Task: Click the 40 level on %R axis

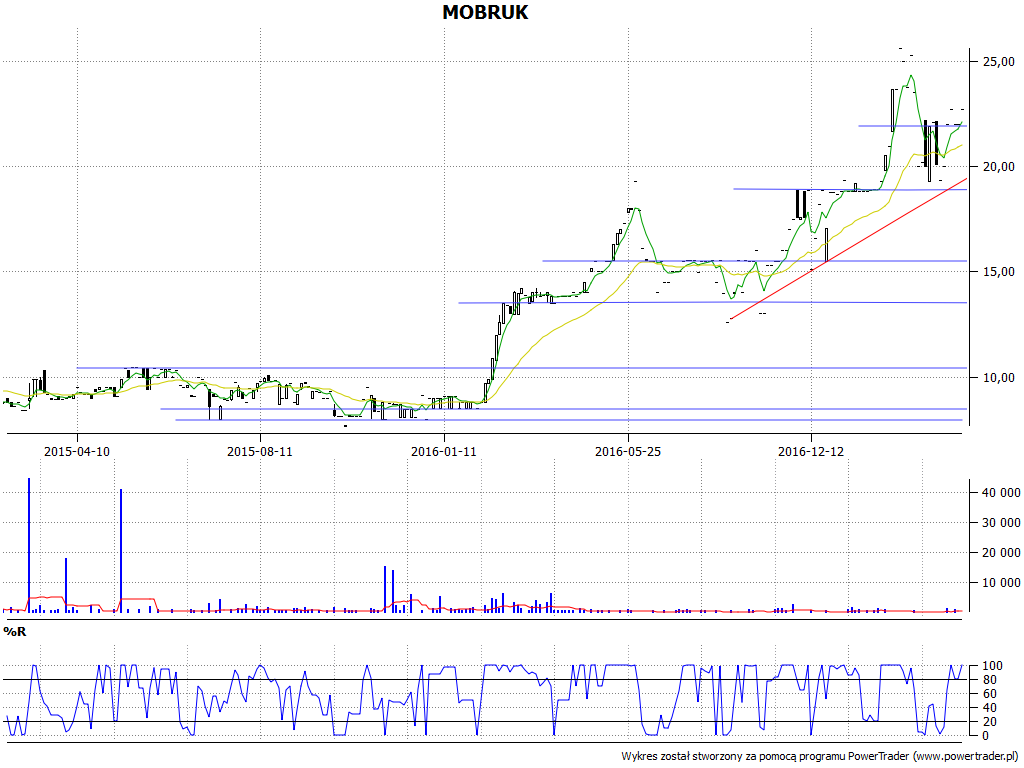Action: click(x=989, y=708)
